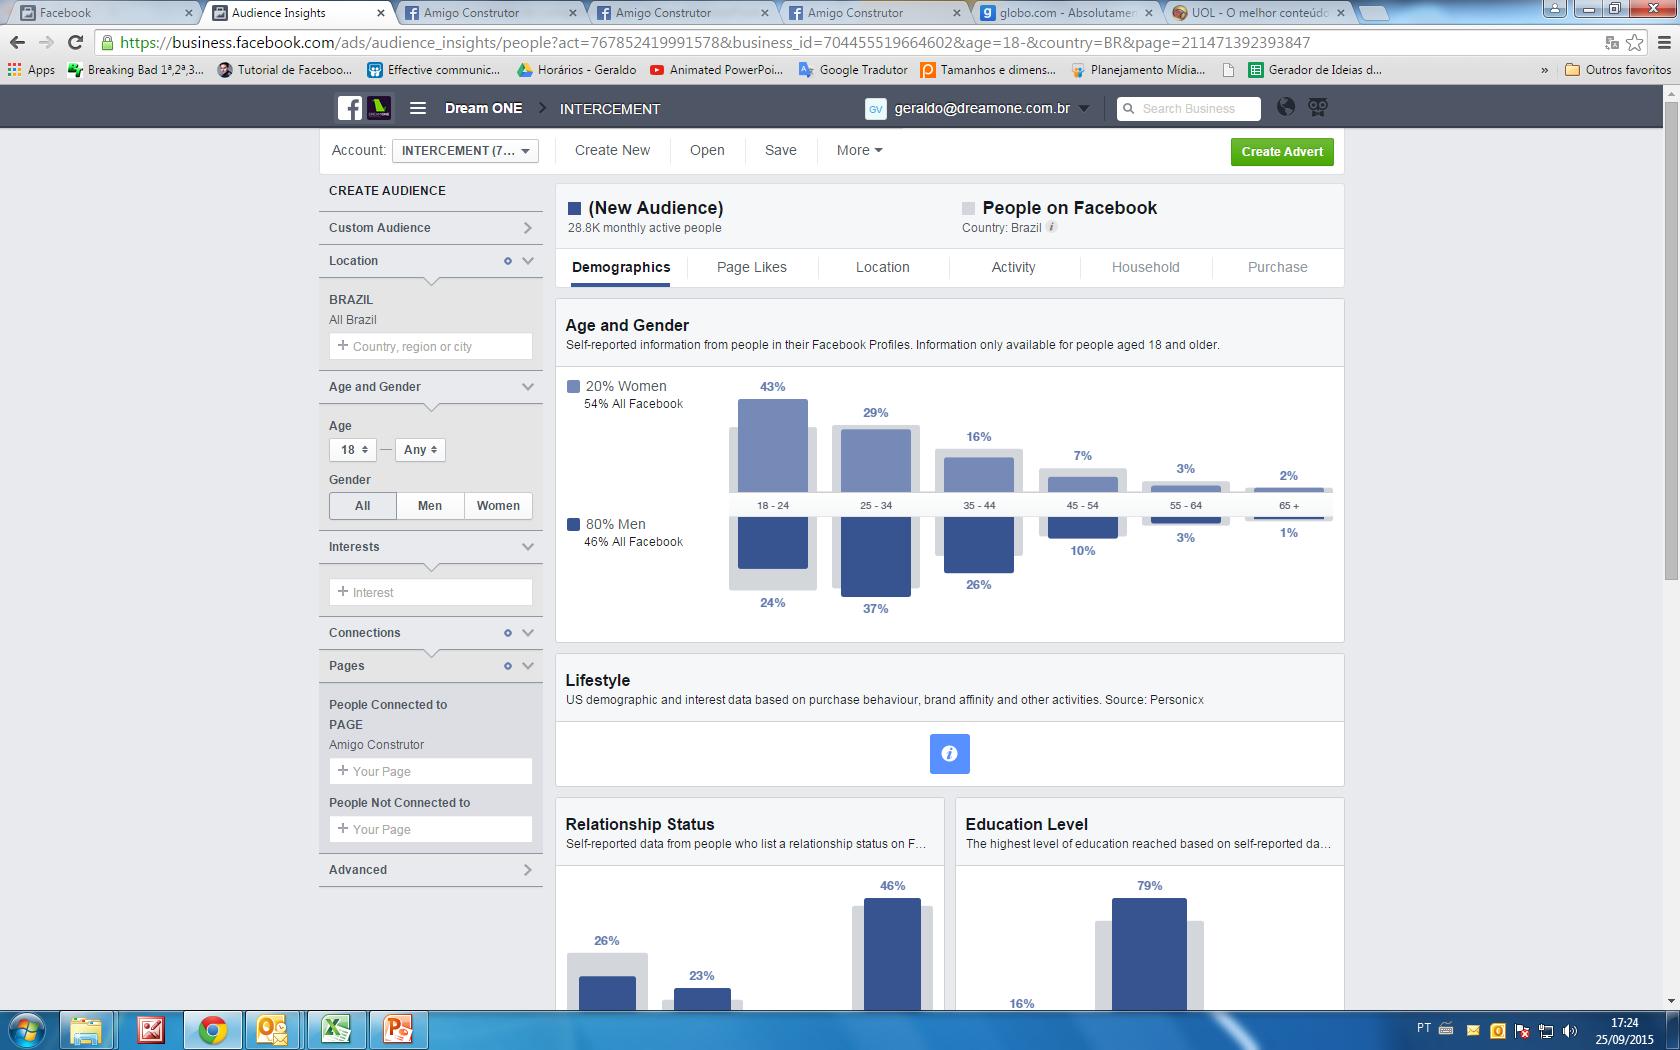This screenshot has height=1050, width=1680.
Task: Click the New Audience blue color swatch
Action: (x=574, y=208)
